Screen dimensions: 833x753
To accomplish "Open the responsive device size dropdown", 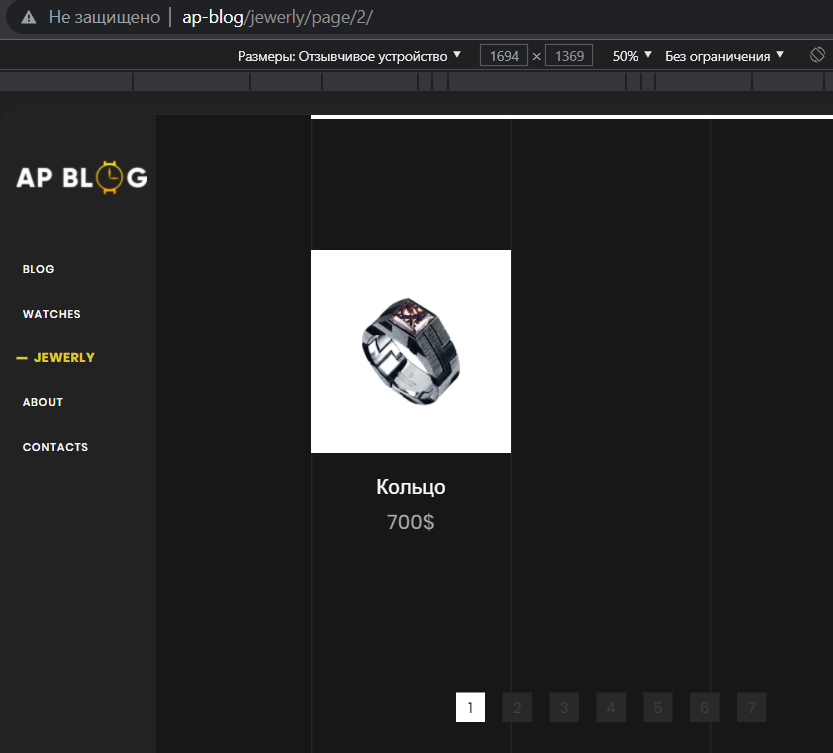I will coord(349,56).
